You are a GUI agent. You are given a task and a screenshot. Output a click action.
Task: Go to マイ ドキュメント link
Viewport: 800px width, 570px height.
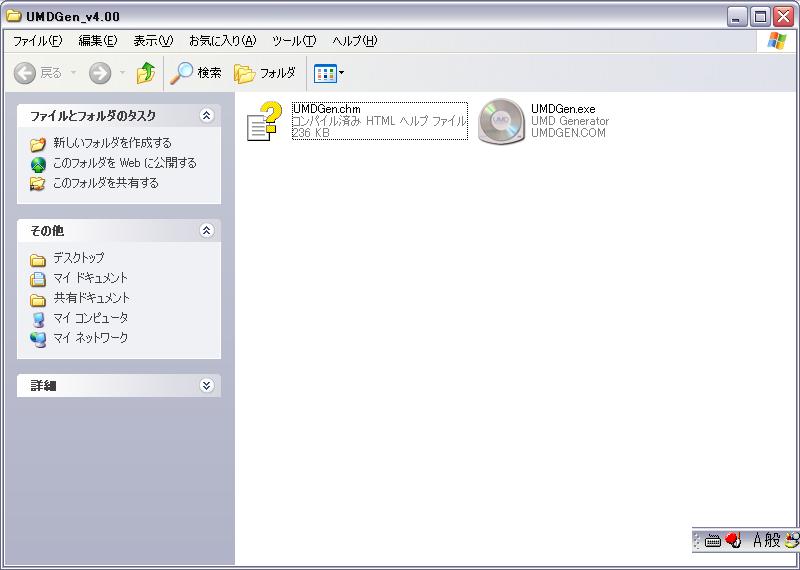[x=90, y=278]
